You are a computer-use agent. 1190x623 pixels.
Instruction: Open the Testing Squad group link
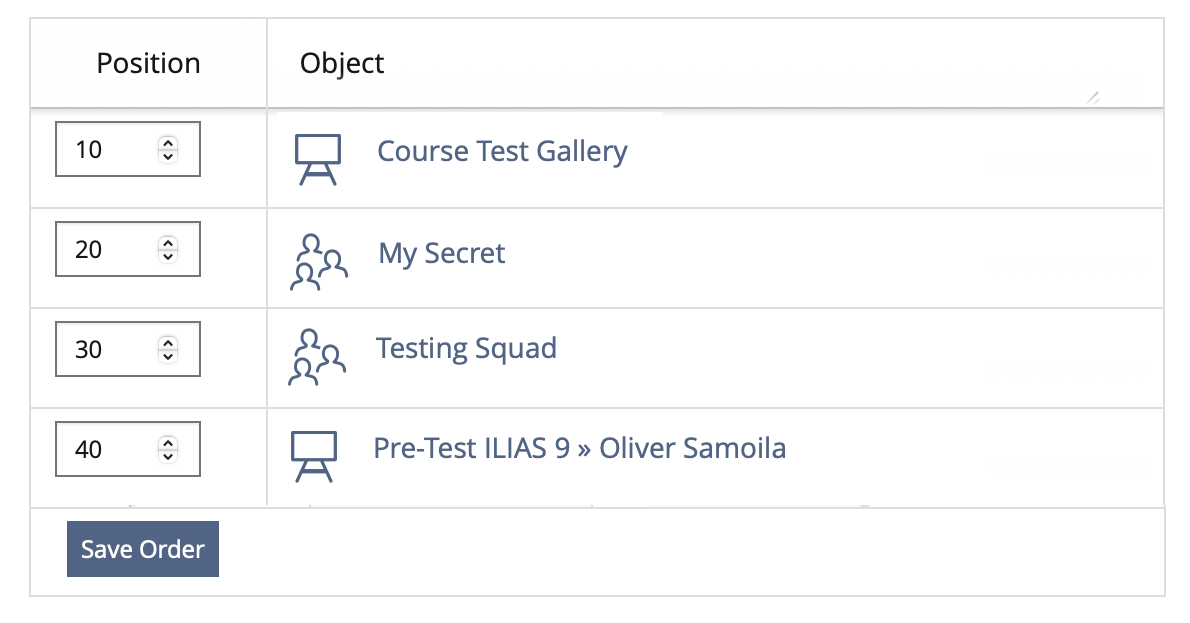pos(466,348)
